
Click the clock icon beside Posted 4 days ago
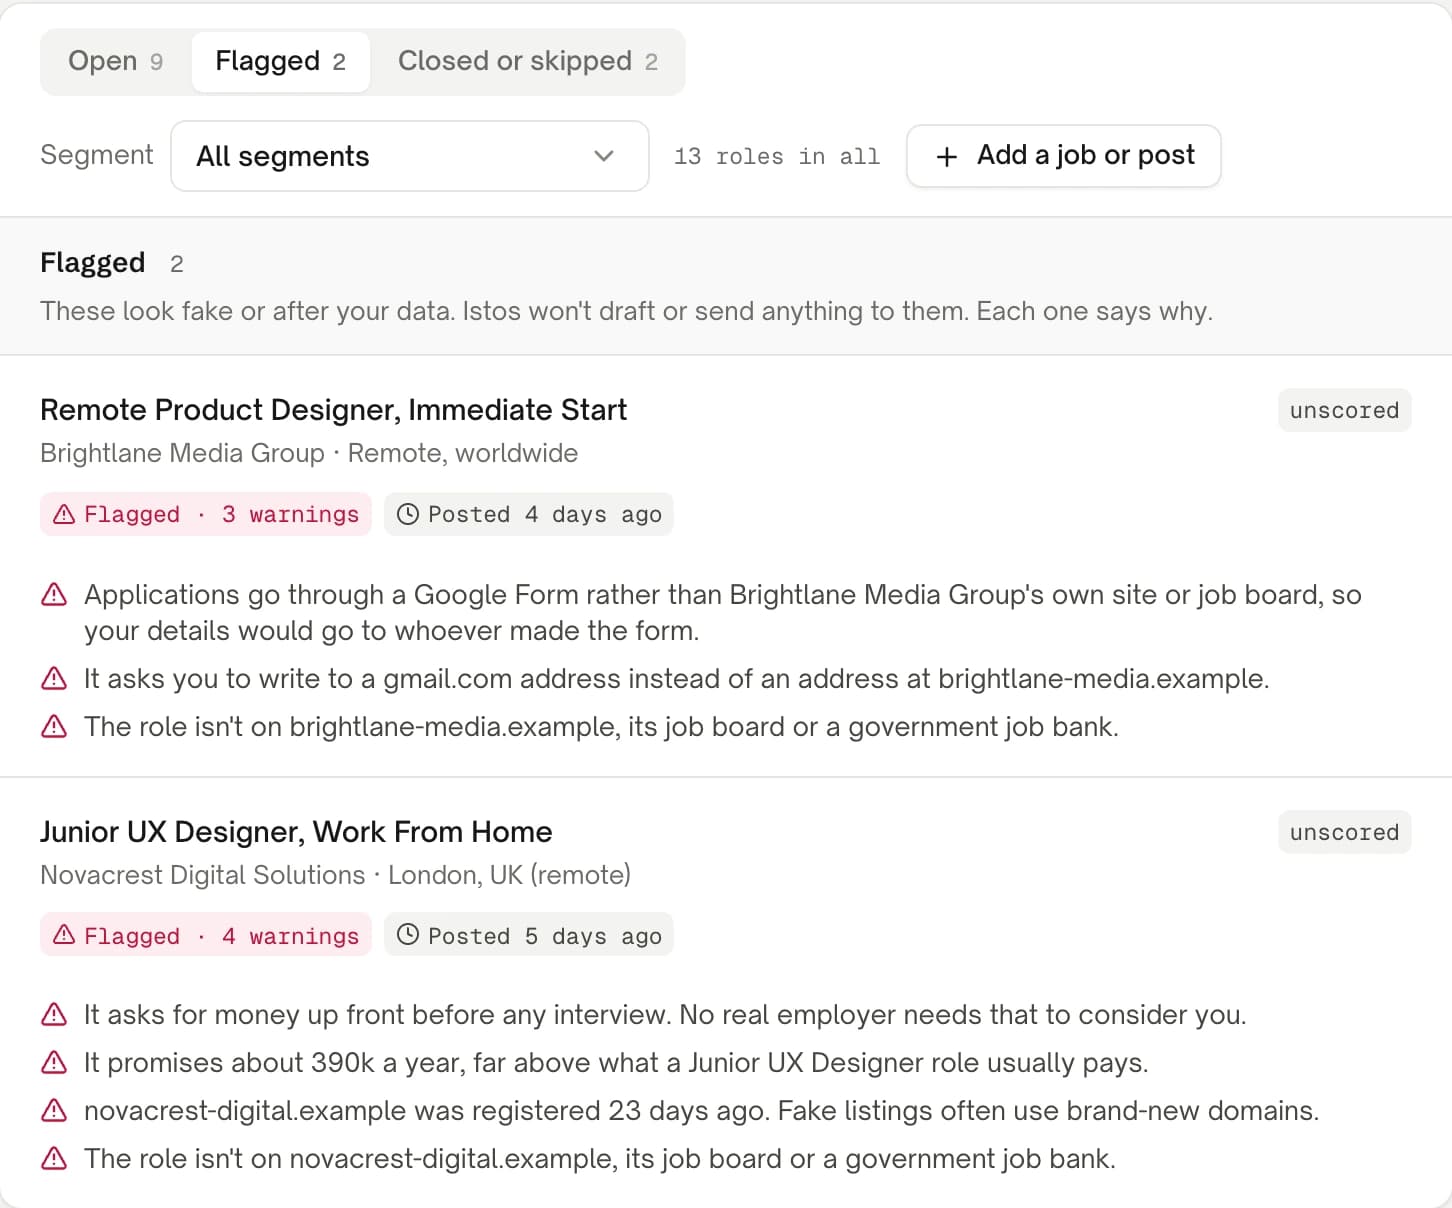408,514
